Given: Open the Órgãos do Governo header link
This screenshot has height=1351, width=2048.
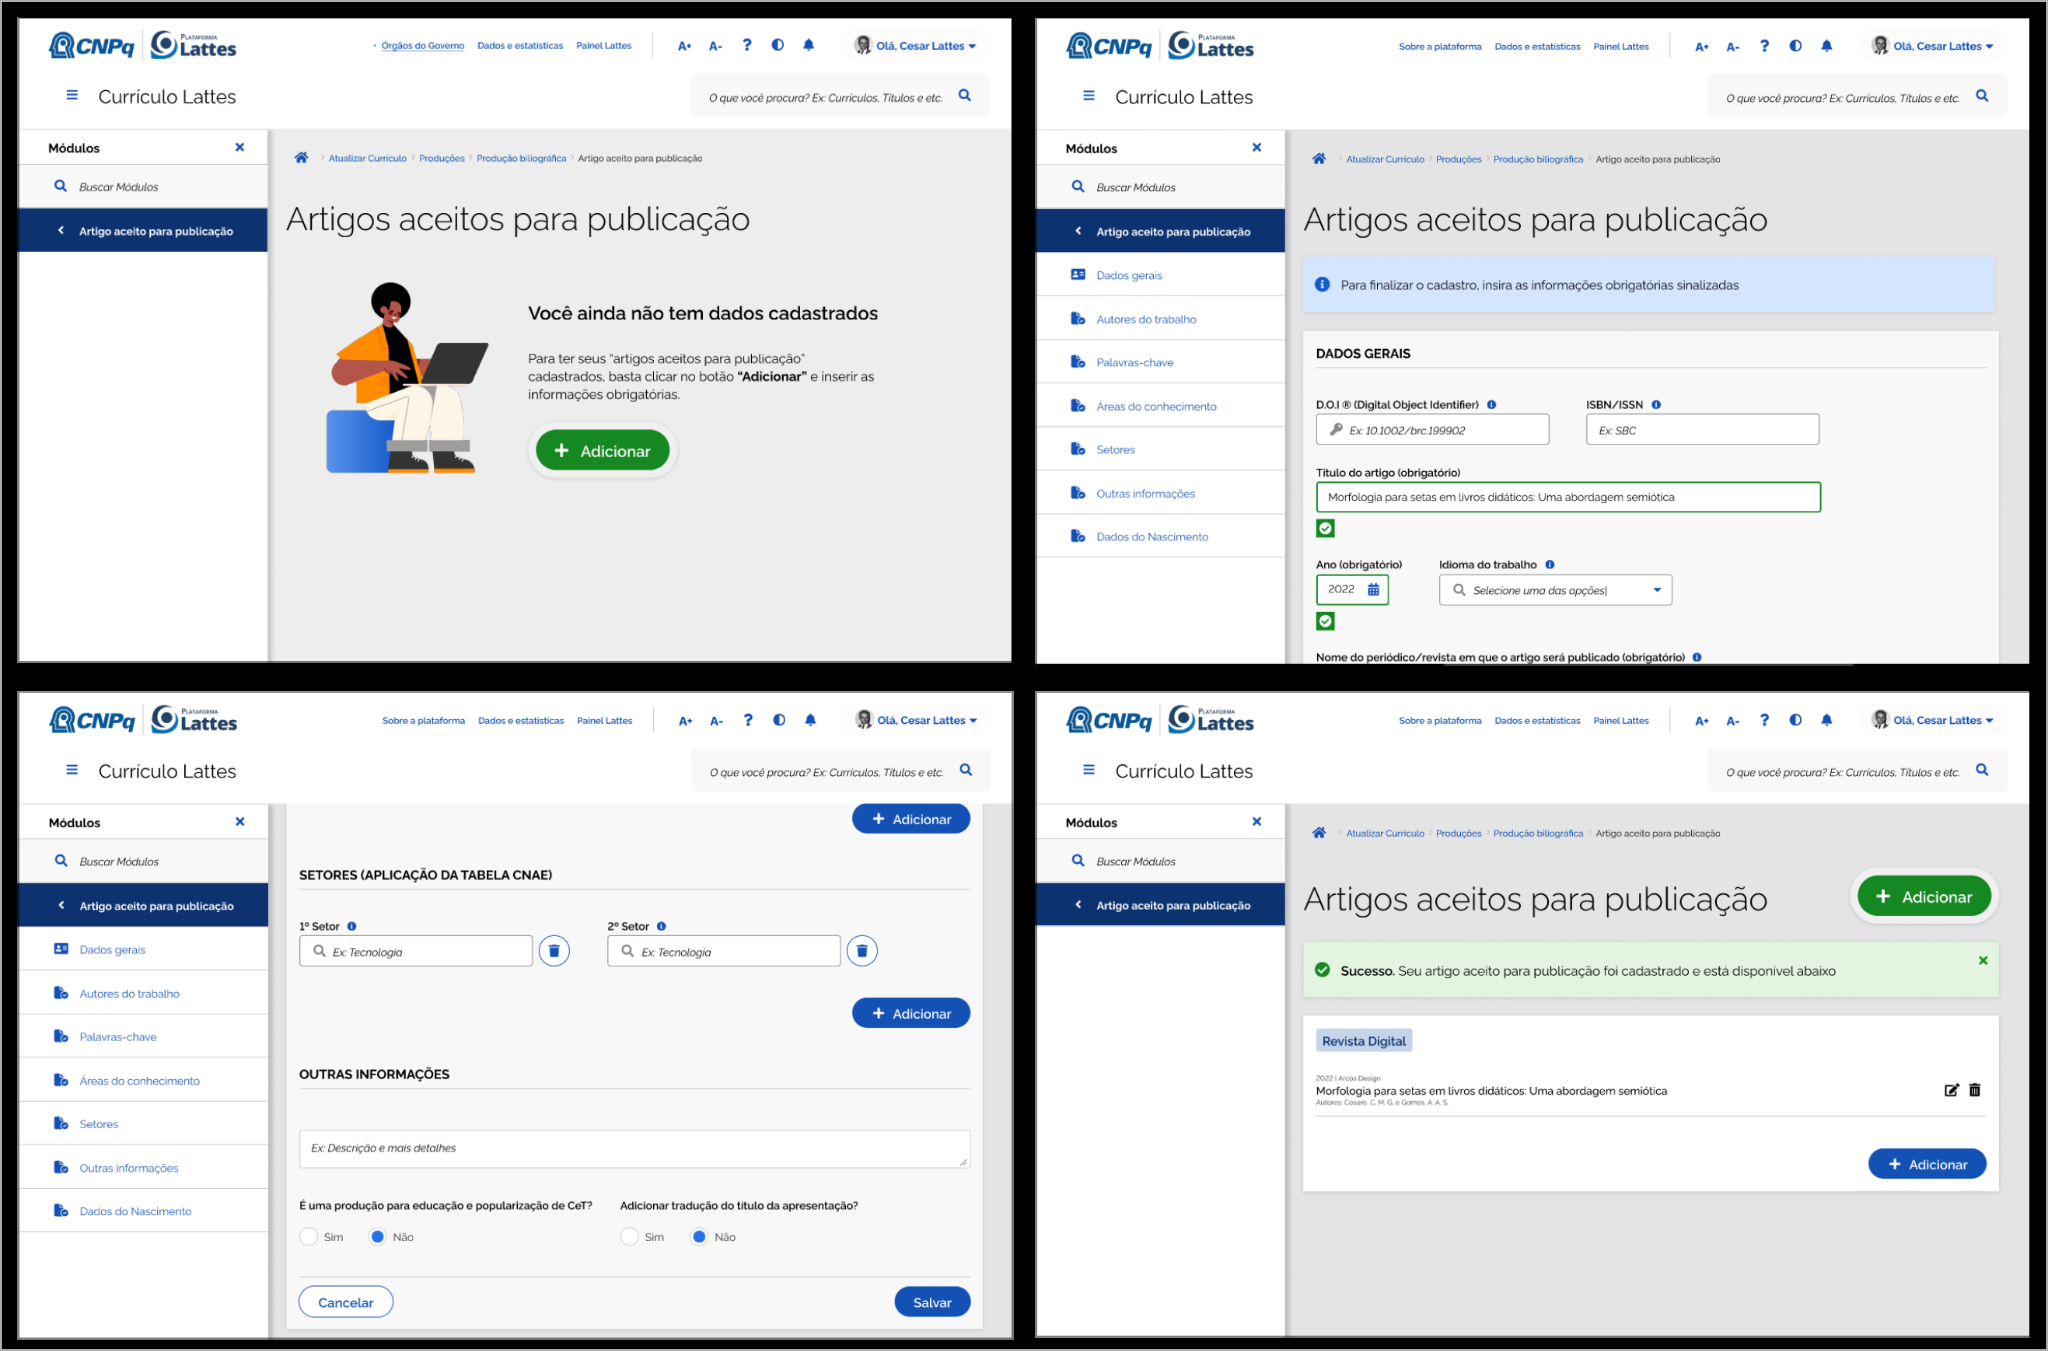Looking at the screenshot, I should [422, 46].
